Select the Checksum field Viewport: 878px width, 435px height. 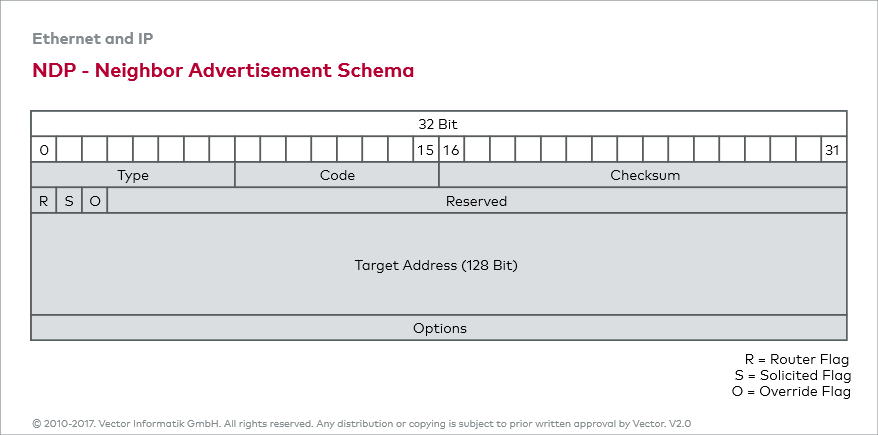[644, 175]
